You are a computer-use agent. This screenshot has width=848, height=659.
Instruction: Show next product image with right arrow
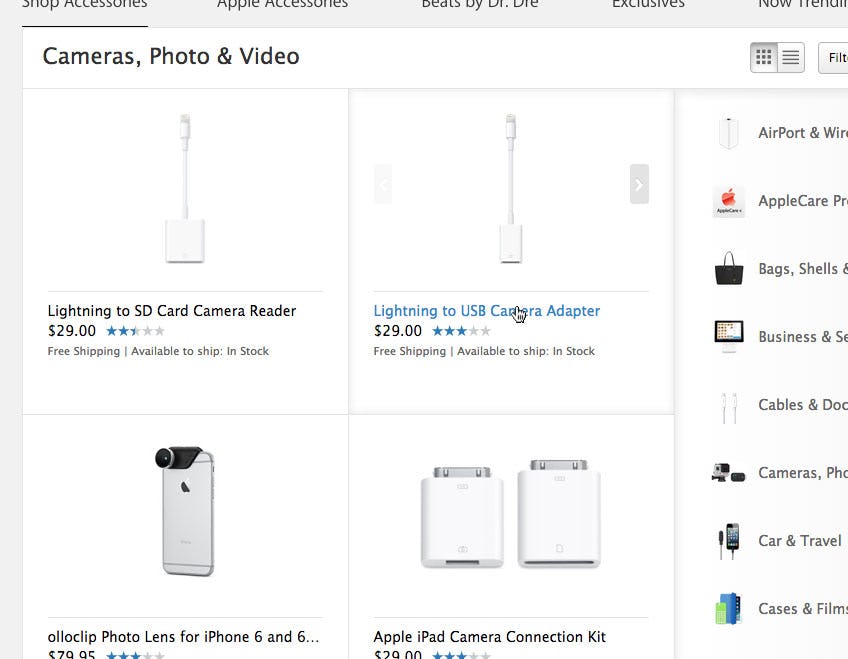tap(639, 184)
